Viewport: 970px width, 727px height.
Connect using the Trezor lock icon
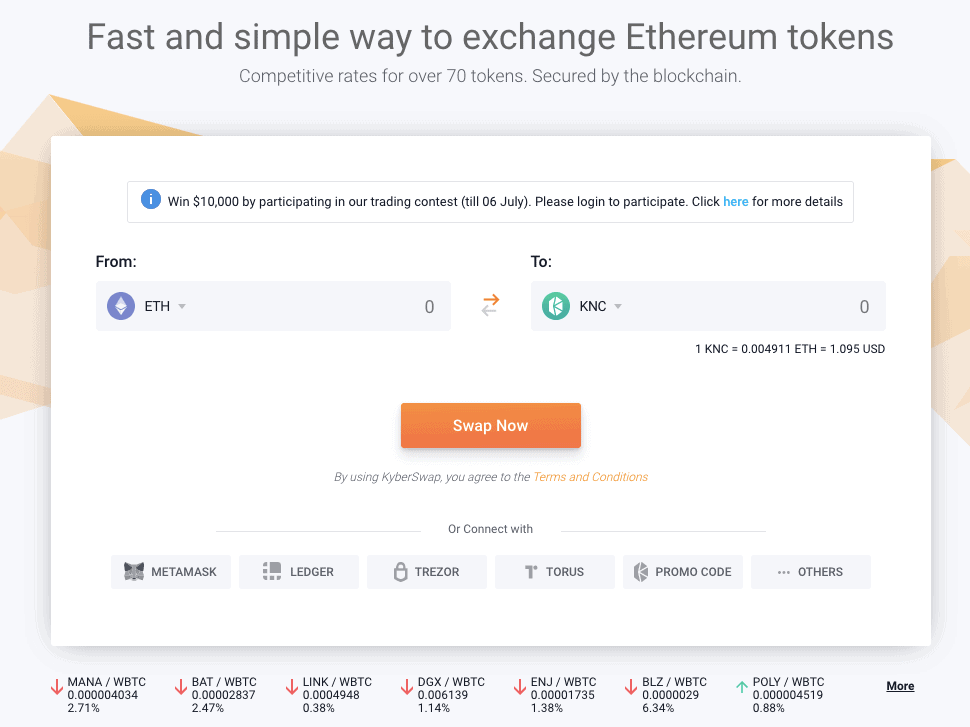[401, 572]
